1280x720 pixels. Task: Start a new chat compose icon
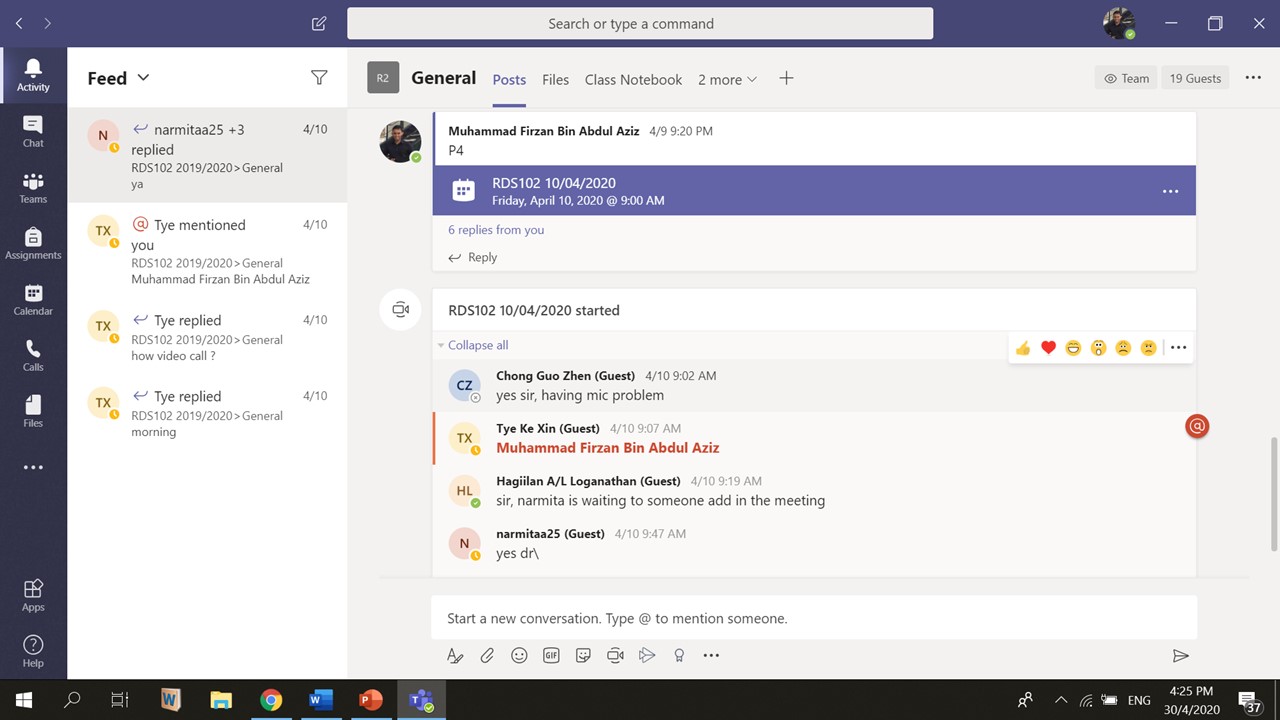[x=319, y=23]
